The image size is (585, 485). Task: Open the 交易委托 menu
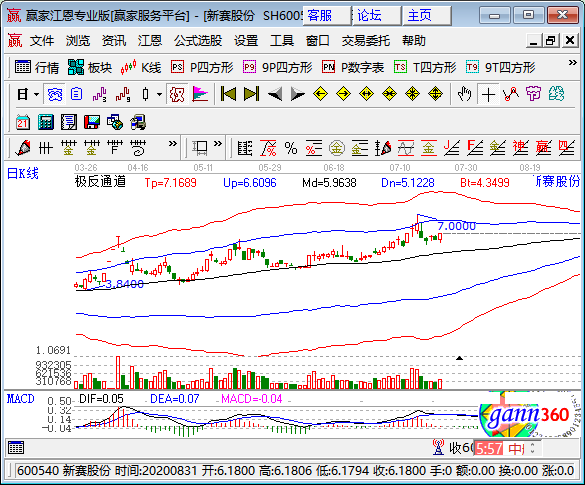[x=366, y=41]
